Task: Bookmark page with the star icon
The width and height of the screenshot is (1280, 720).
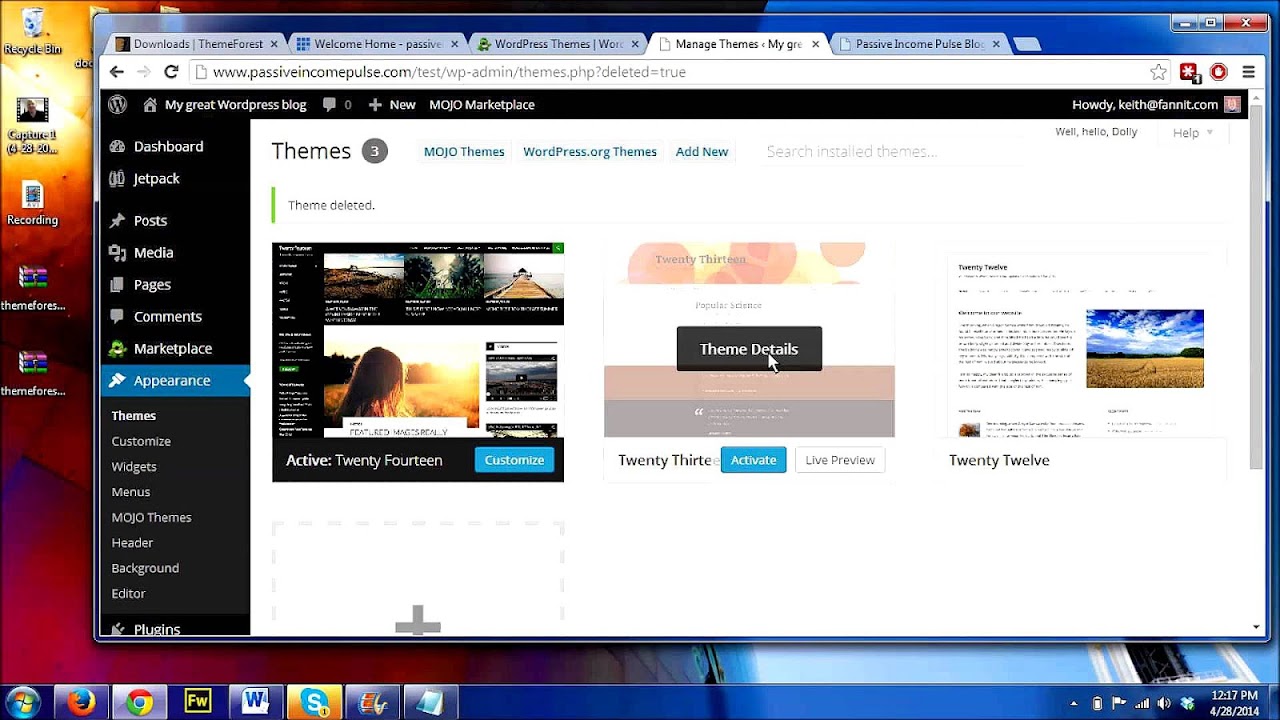Action: point(1158,72)
